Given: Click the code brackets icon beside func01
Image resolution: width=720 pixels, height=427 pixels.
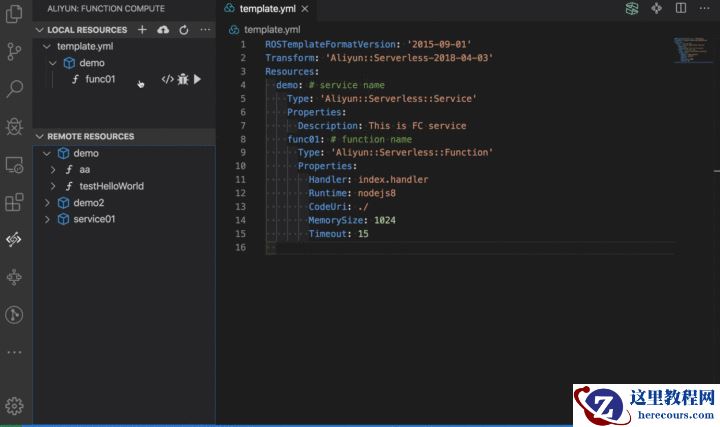Looking at the screenshot, I should (x=168, y=79).
